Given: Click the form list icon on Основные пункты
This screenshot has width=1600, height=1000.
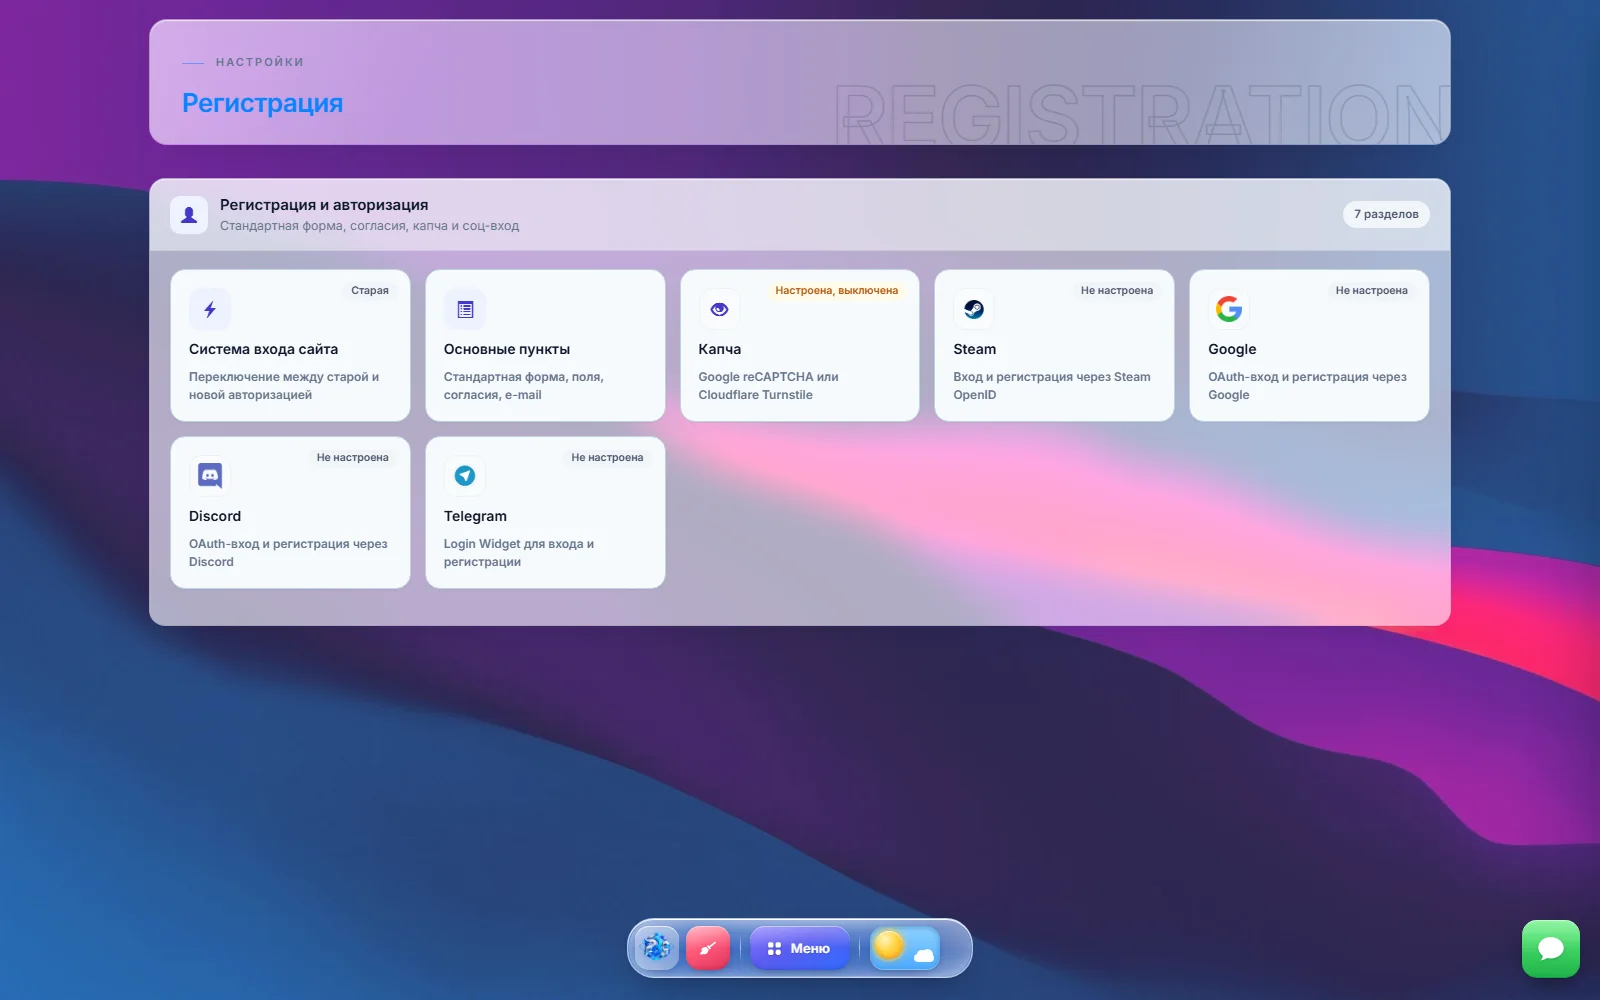Looking at the screenshot, I should pos(465,310).
